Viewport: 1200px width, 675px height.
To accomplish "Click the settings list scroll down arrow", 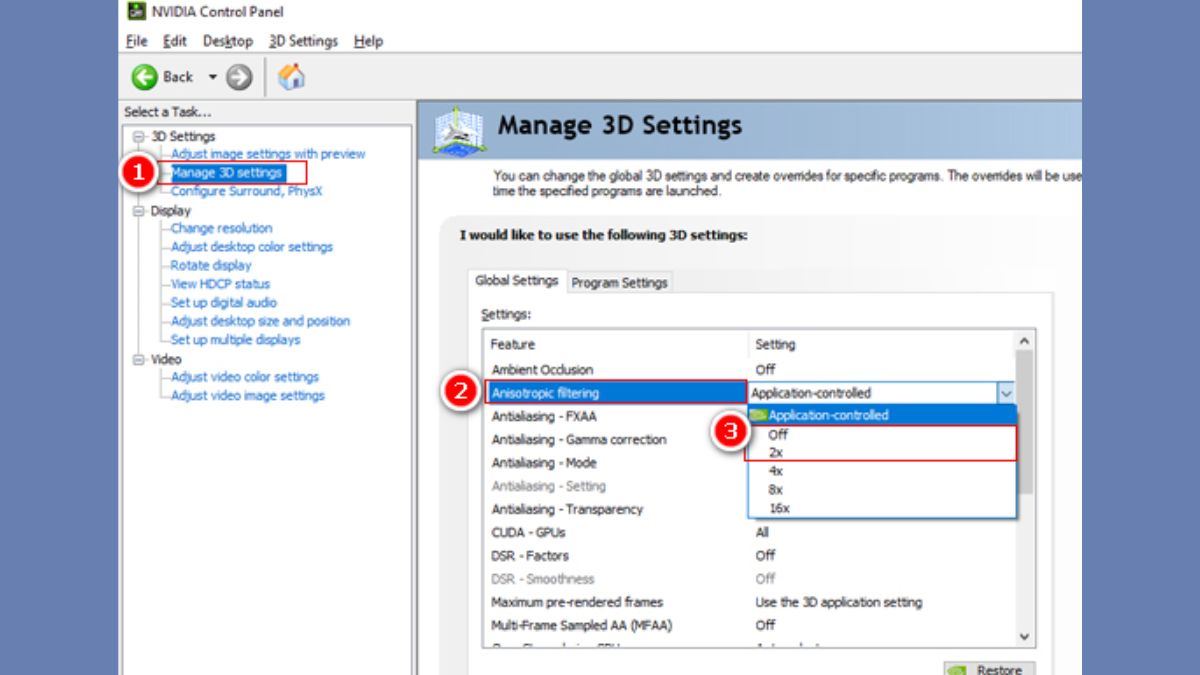I will [1025, 636].
